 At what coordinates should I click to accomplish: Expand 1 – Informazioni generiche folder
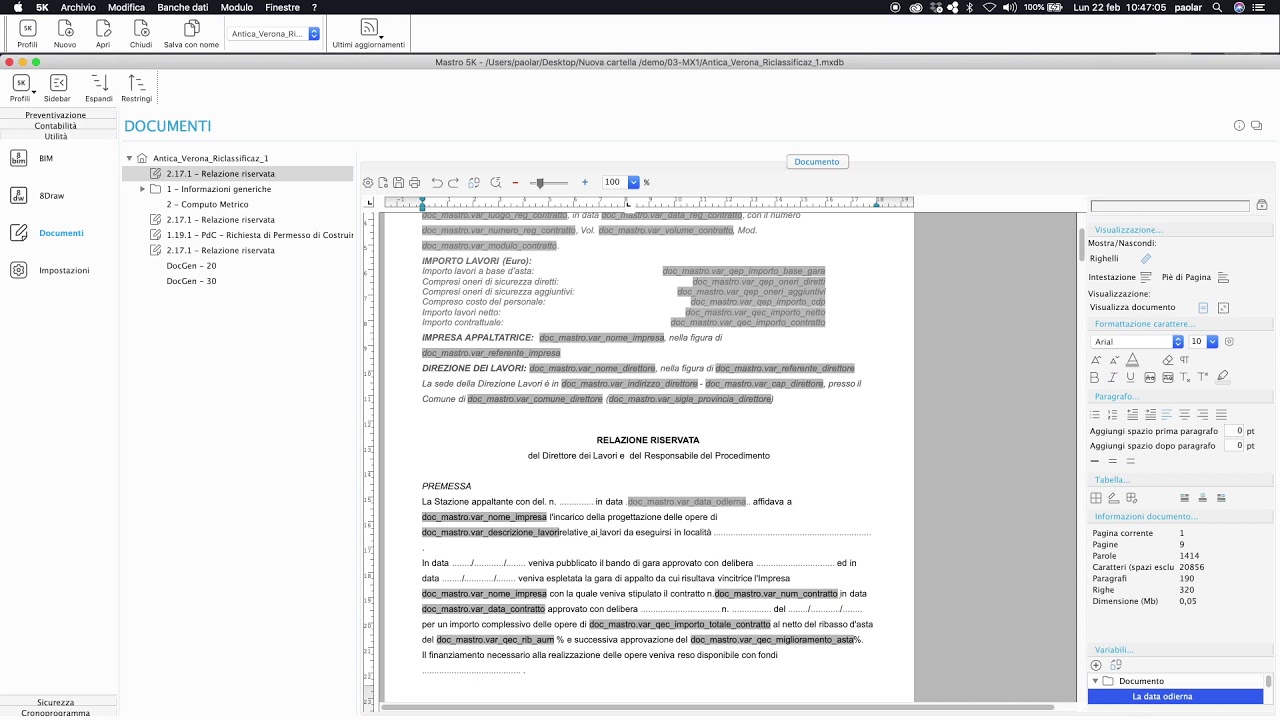tap(142, 188)
